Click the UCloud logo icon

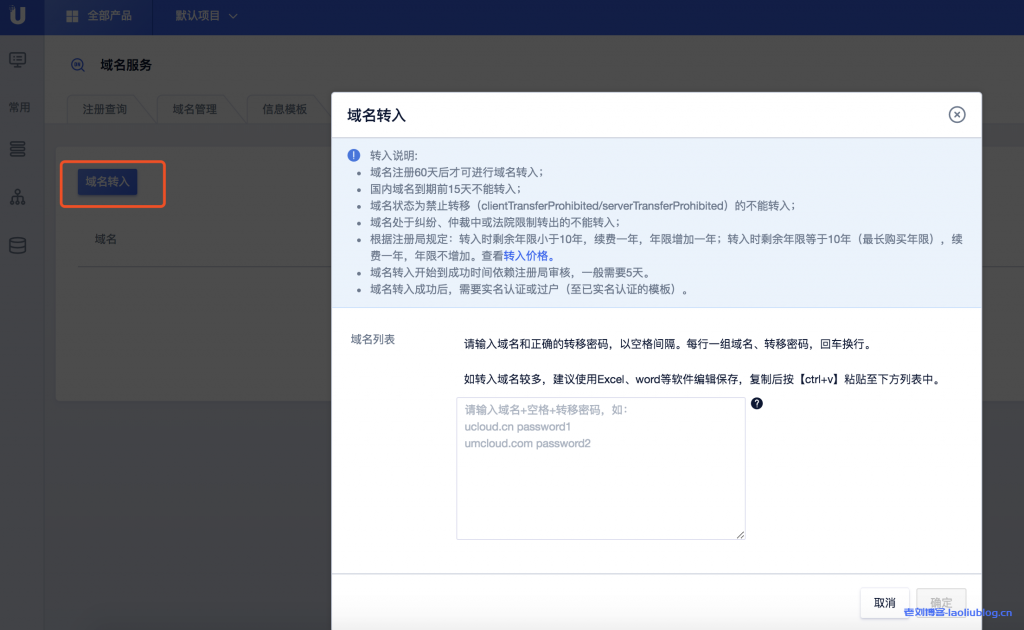(x=18, y=16)
